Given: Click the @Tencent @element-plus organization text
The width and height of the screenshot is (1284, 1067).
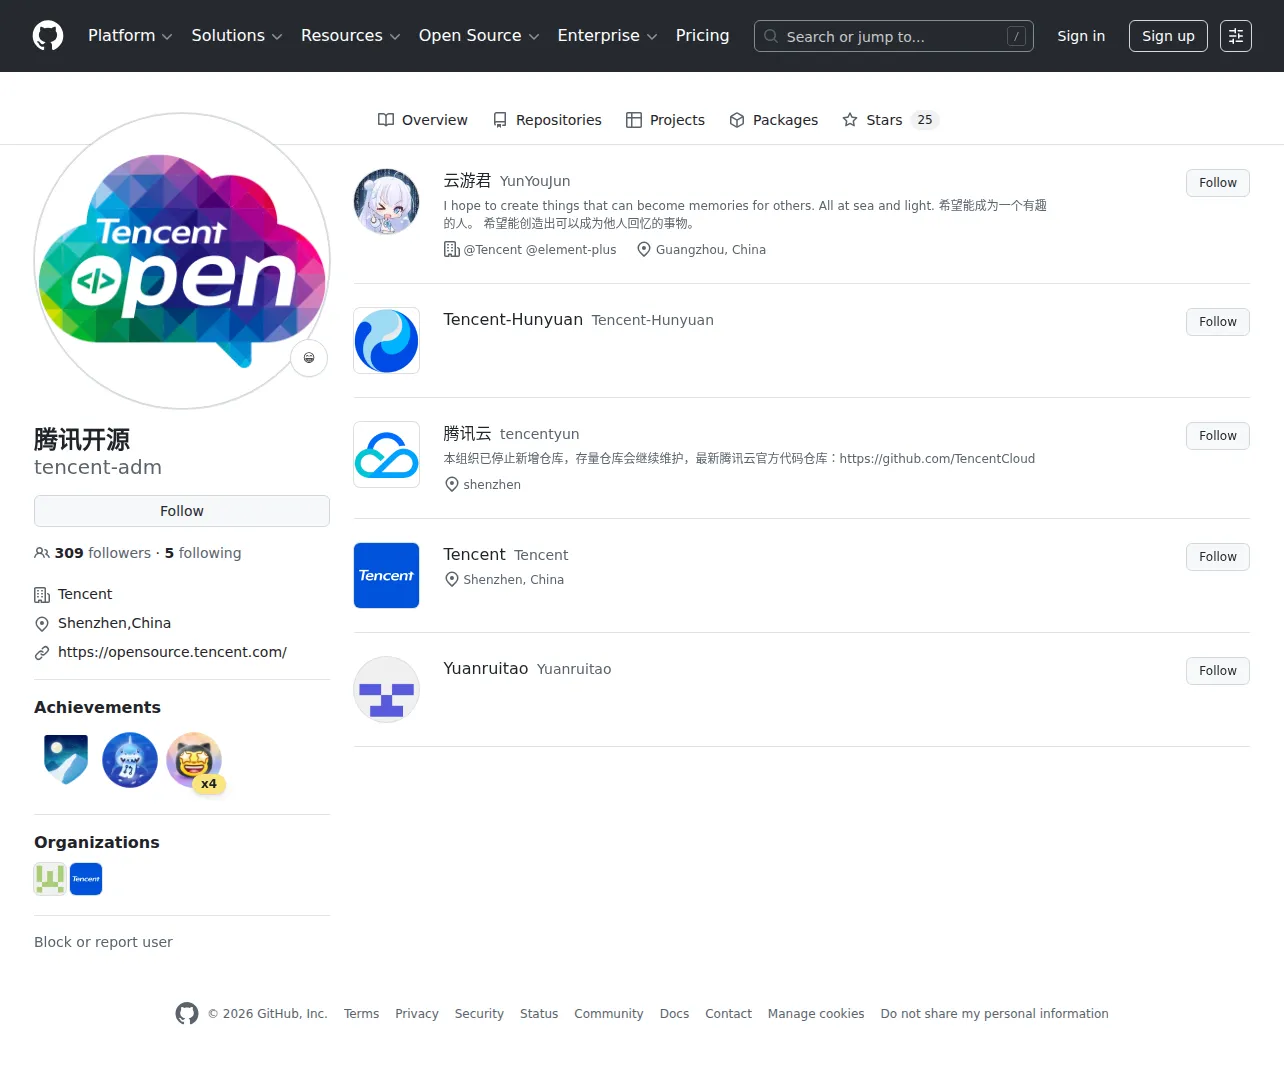Looking at the screenshot, I should click(540, 250).
